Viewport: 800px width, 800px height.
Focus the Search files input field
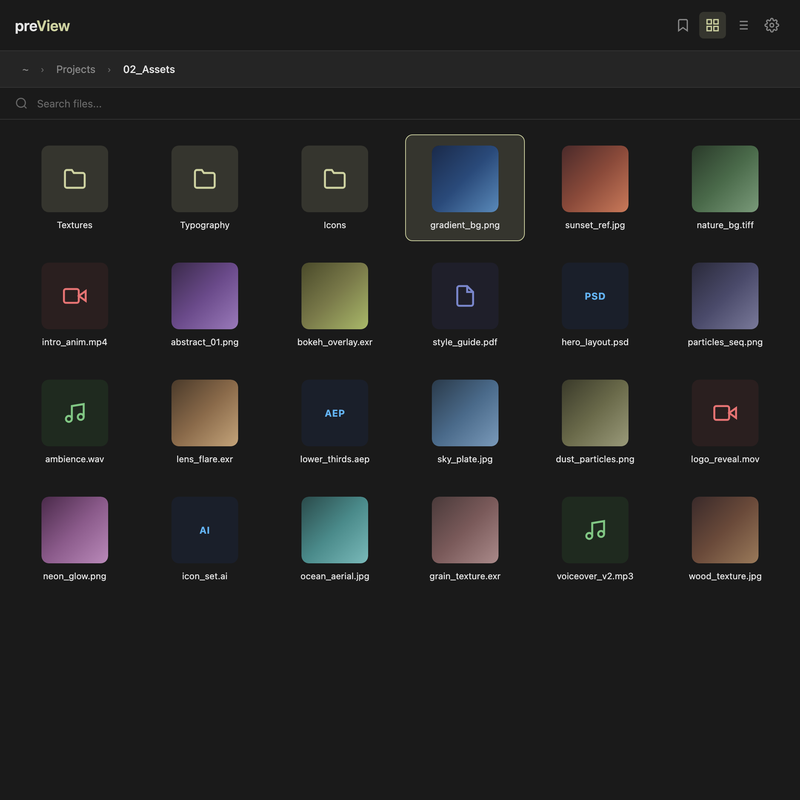point(400,104)
